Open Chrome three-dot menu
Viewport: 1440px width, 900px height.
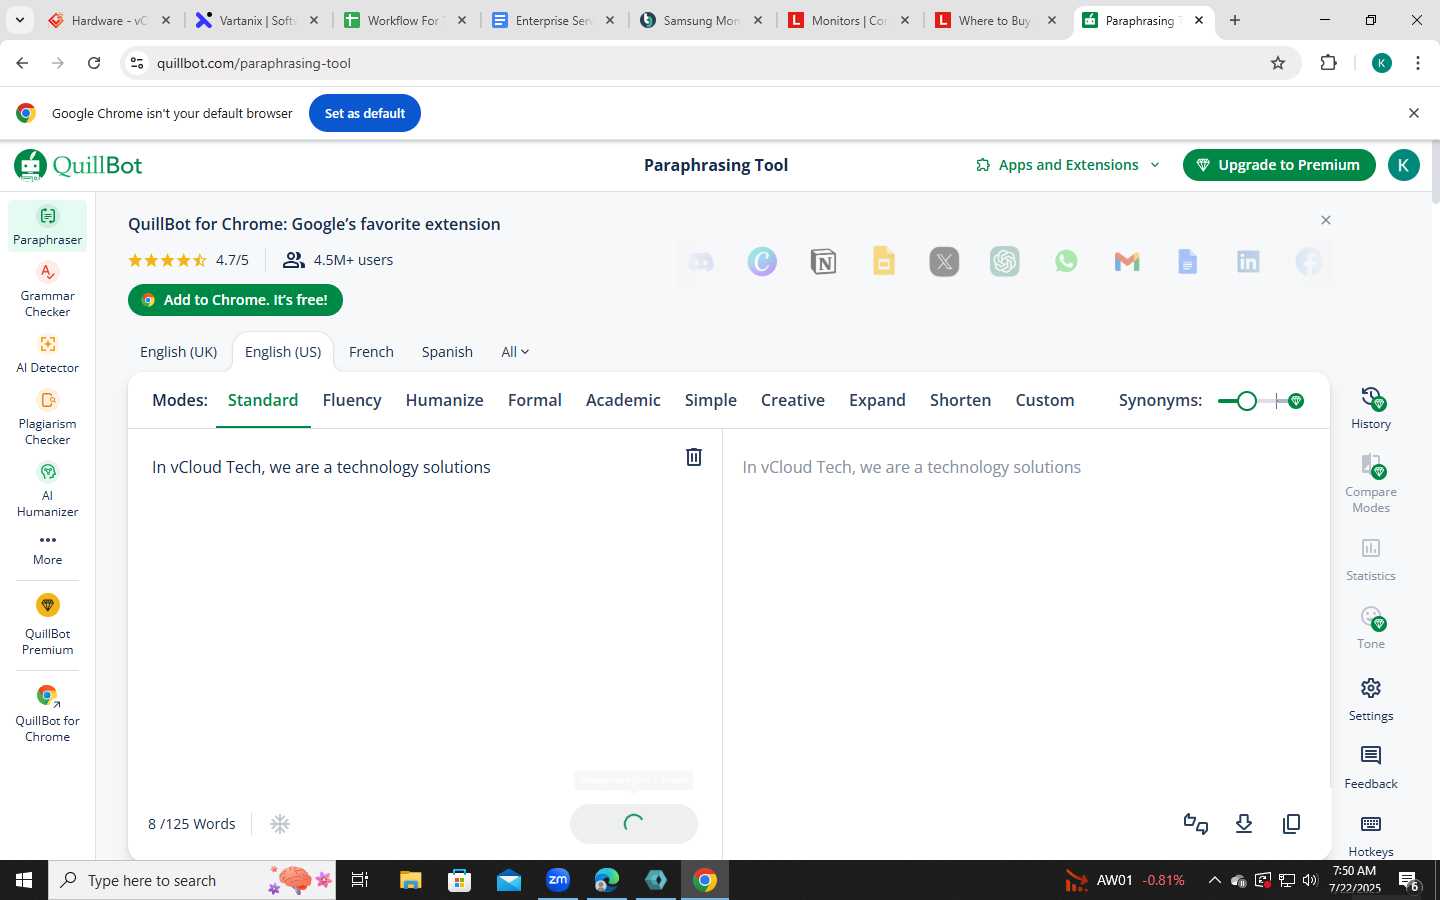tap(1418, 63)
